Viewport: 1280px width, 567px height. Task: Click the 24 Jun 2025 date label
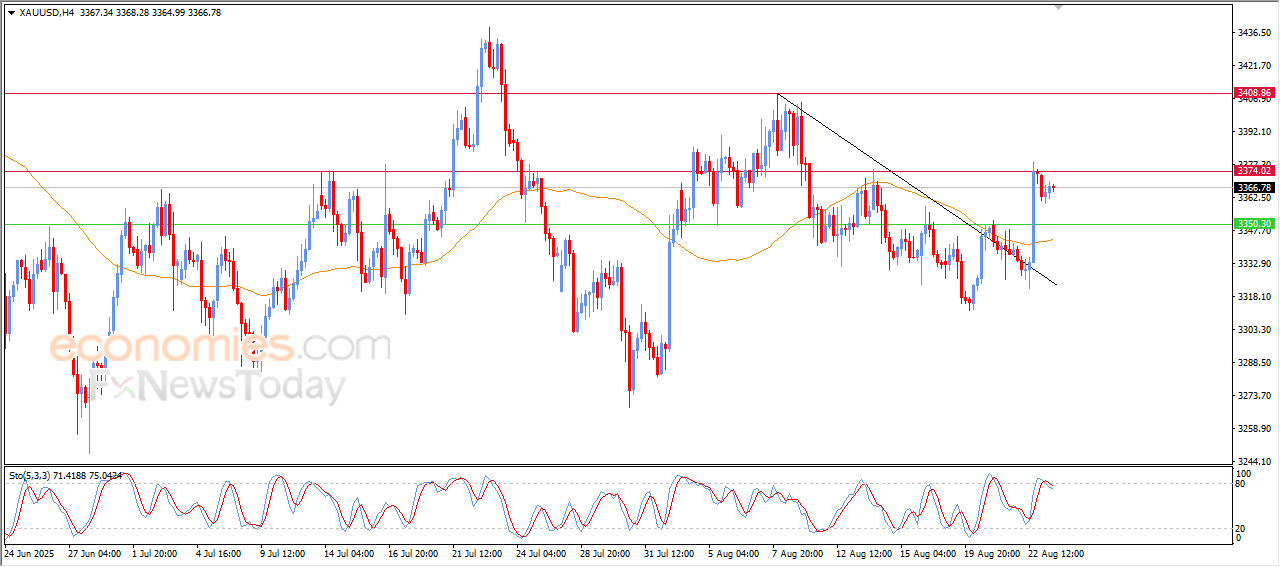29,553
